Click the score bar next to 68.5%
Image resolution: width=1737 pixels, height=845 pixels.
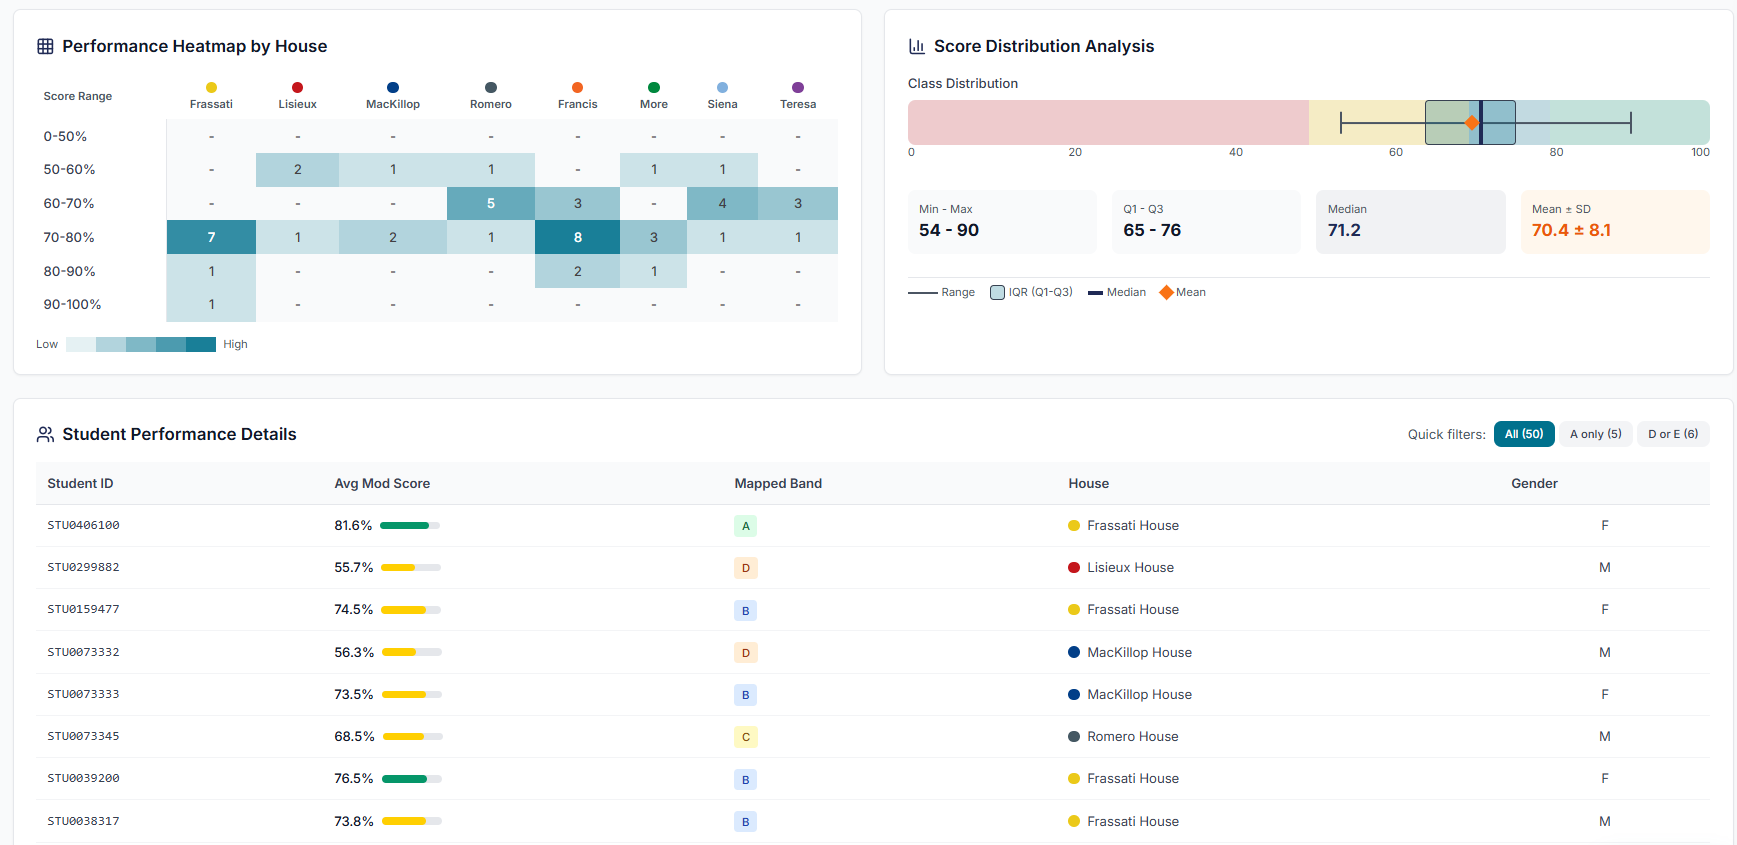(x=413, y=736)
